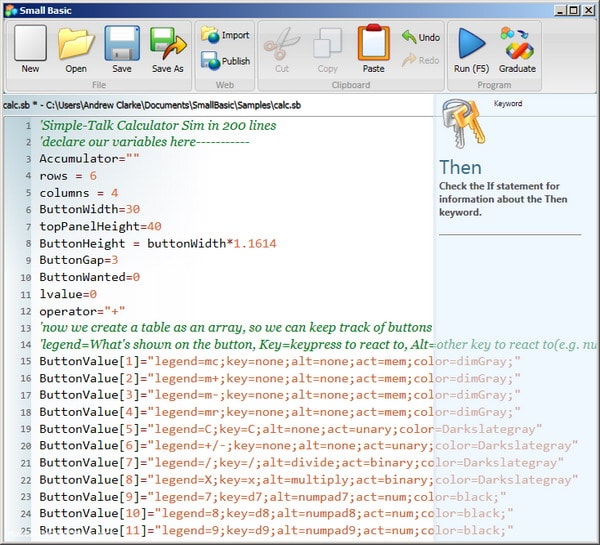Choose Save As in the File group

click(168, 49)
